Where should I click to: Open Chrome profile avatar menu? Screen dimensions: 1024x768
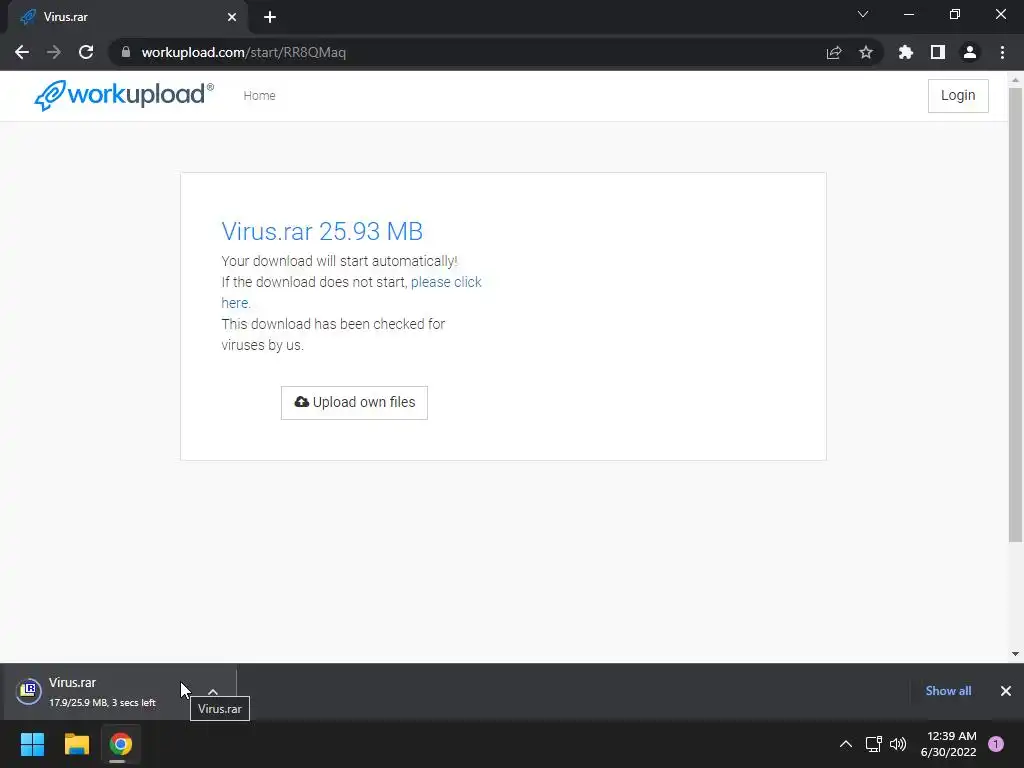click(970, 52)
